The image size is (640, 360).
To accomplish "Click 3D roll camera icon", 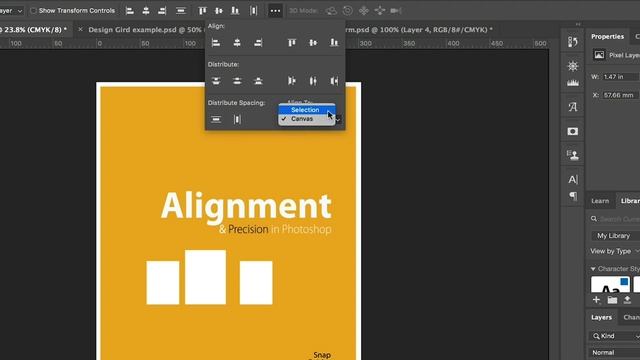I will click(348, 11).
